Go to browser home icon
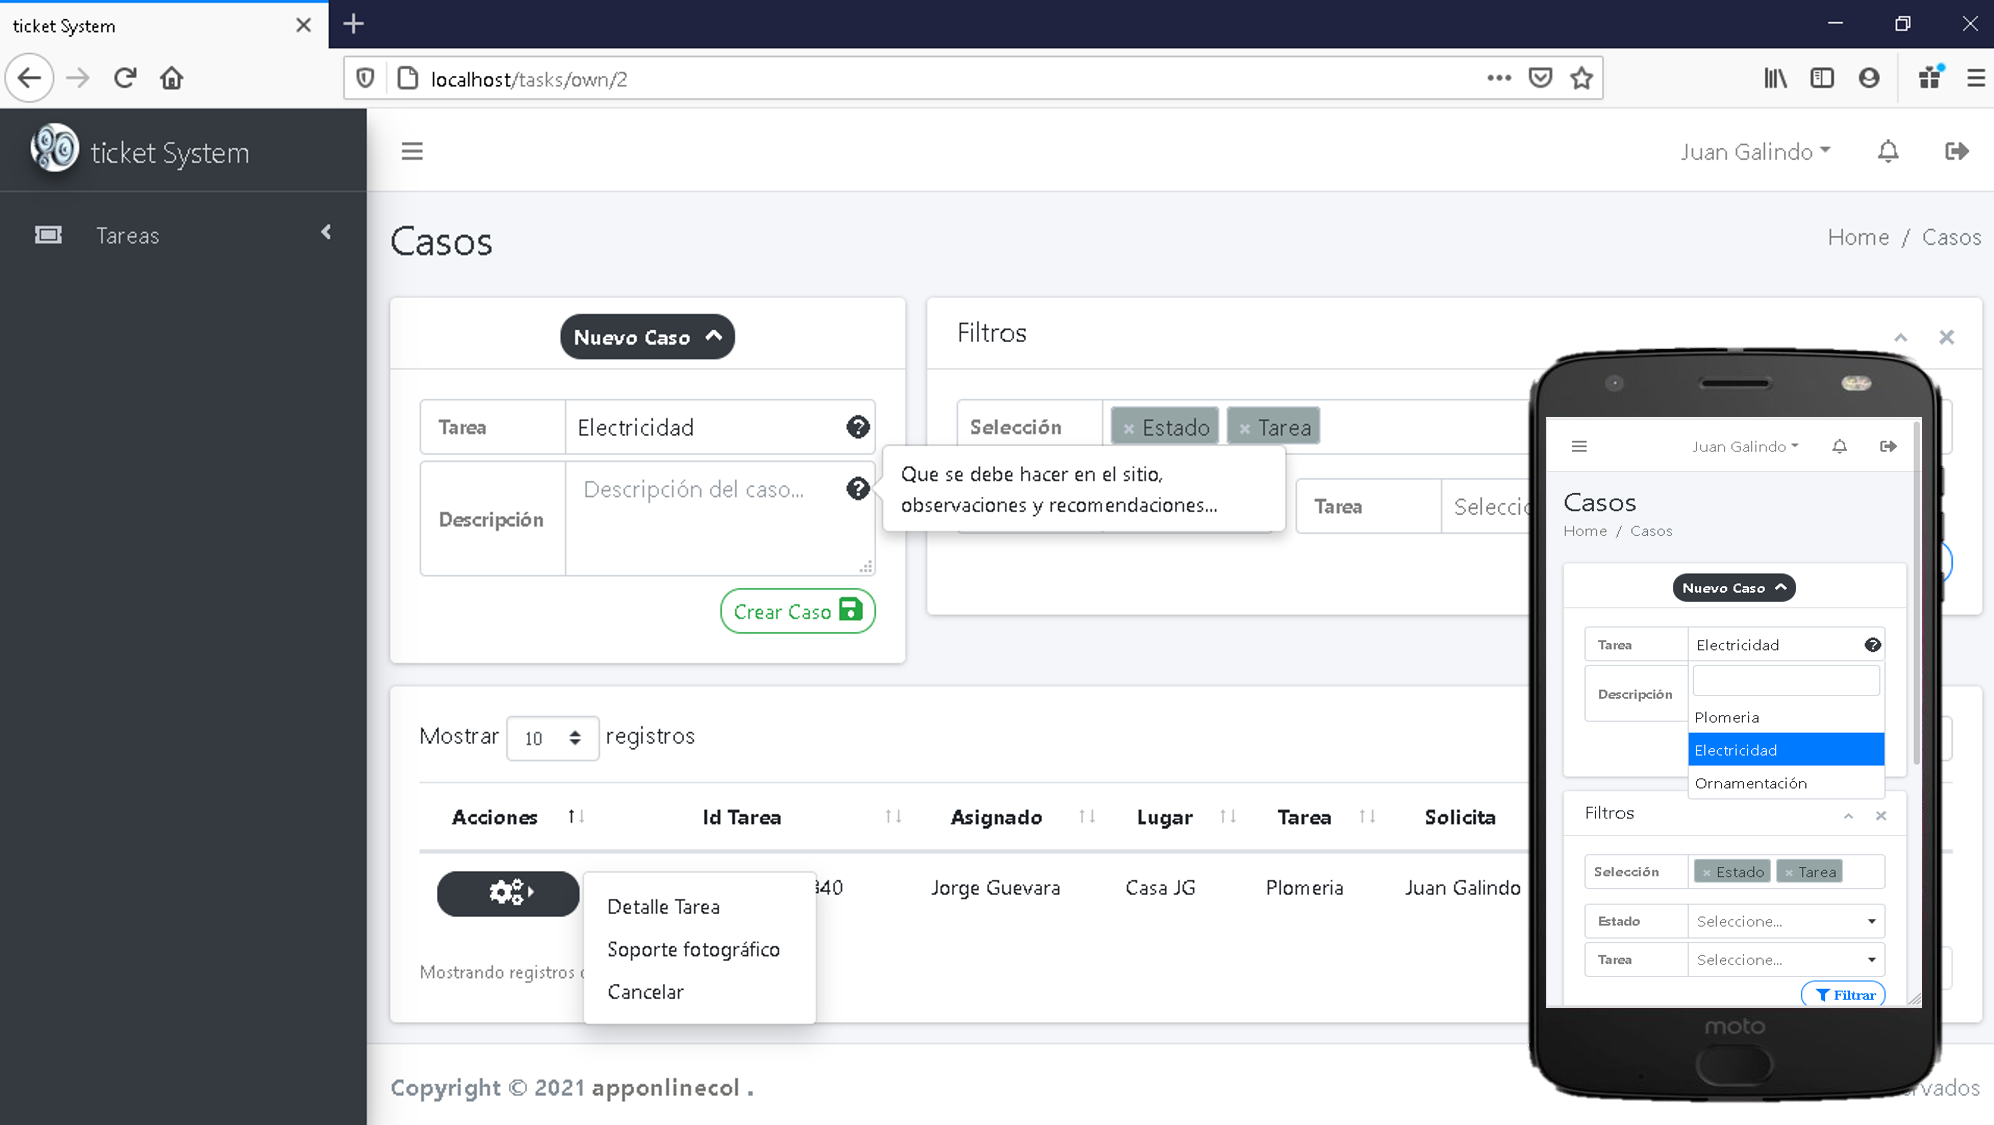 (x=172, y=78)
